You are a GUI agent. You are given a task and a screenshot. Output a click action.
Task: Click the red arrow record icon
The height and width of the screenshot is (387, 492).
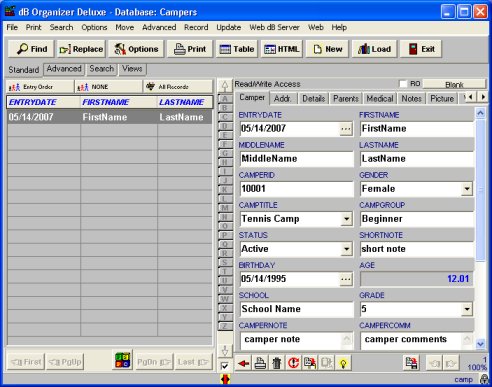tap(244, 363)
